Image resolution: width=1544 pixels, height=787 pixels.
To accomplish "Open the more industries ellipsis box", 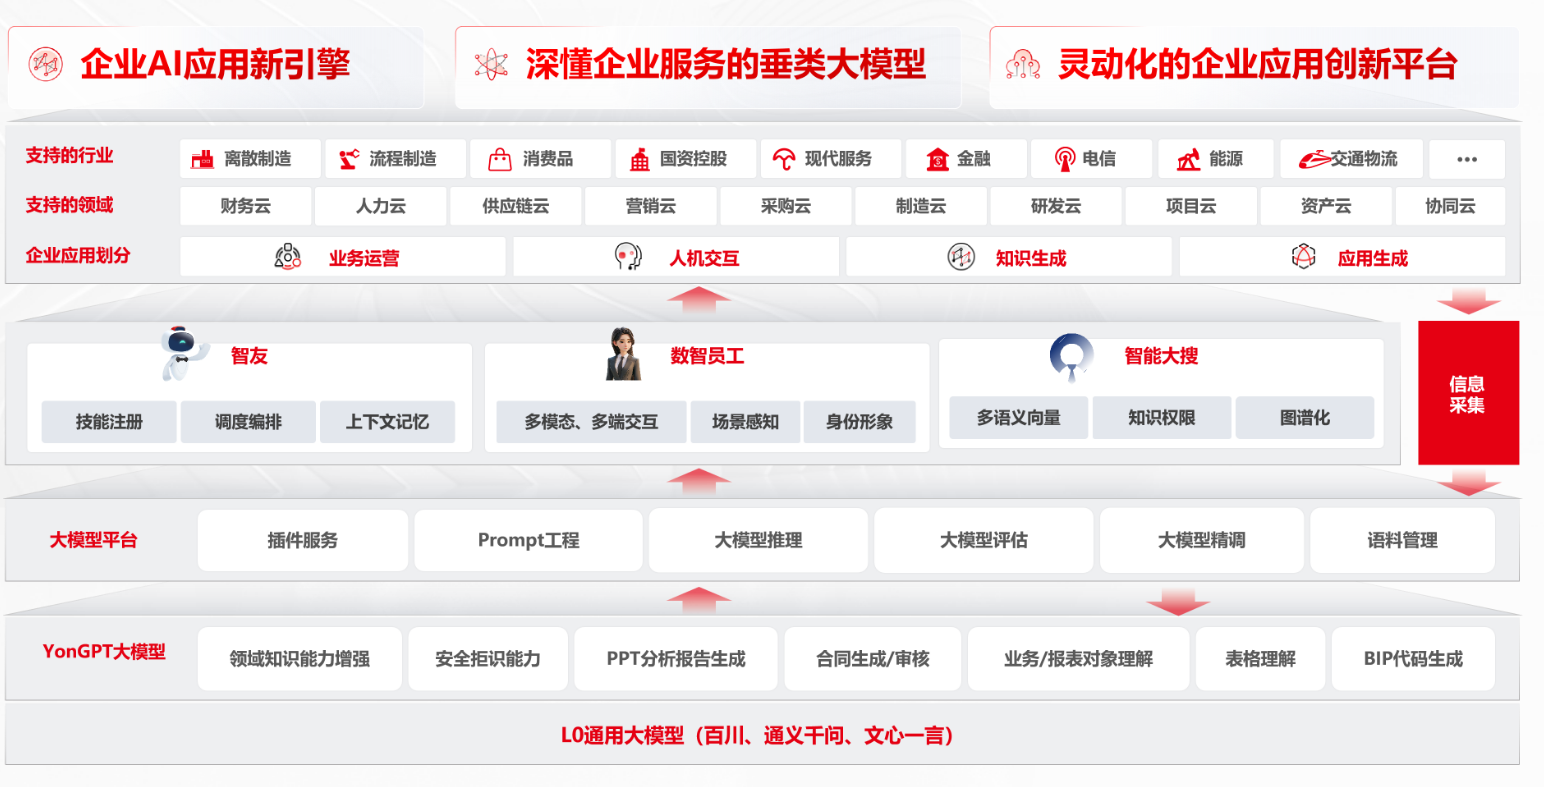I will (x=1467, y=159).
